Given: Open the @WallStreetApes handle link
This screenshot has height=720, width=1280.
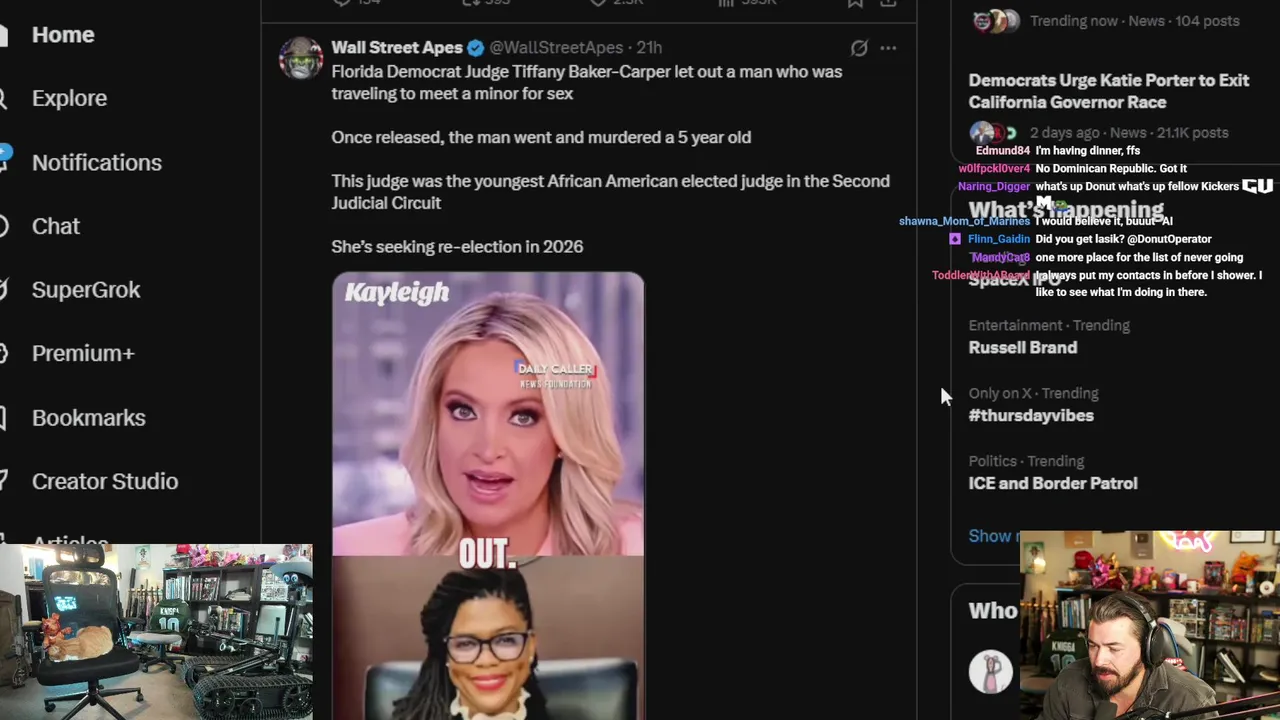Looking at the screenshot, I should click(556, 48).
